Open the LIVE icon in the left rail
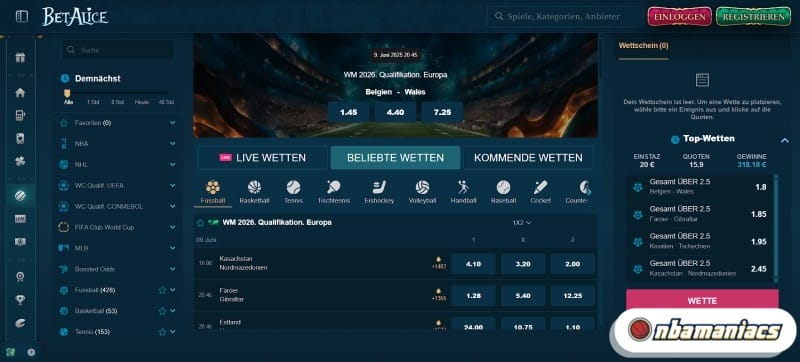The image size is (800, 362). pyautogui.click(x=20, y=219)
